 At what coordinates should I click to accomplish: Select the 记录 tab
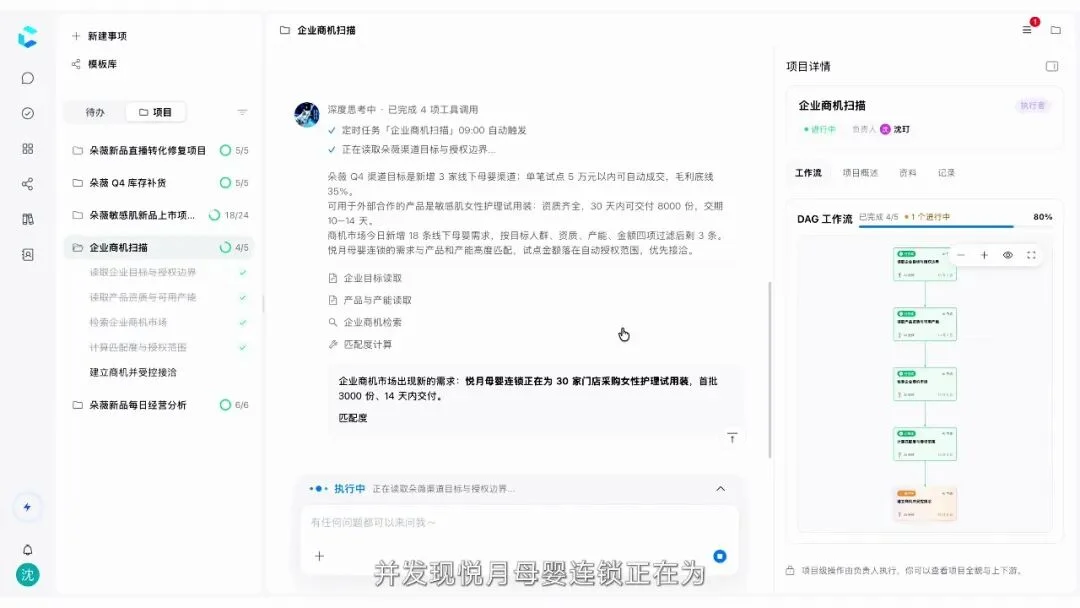[x=946, y=173]
